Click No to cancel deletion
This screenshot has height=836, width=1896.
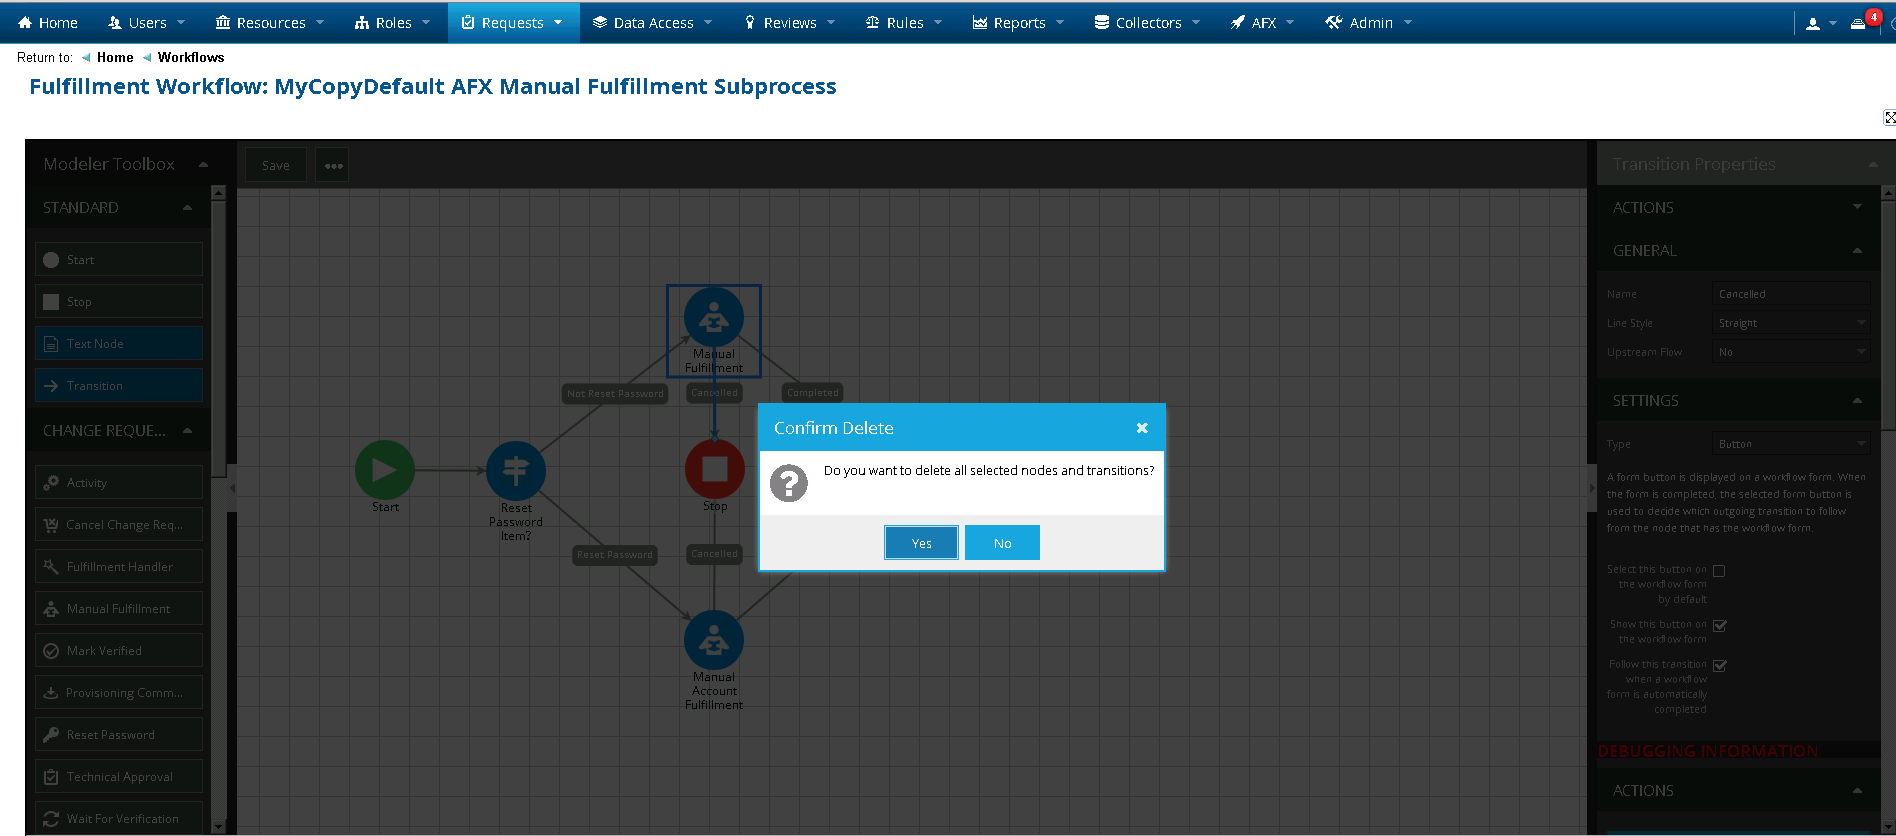[1002, 543]
